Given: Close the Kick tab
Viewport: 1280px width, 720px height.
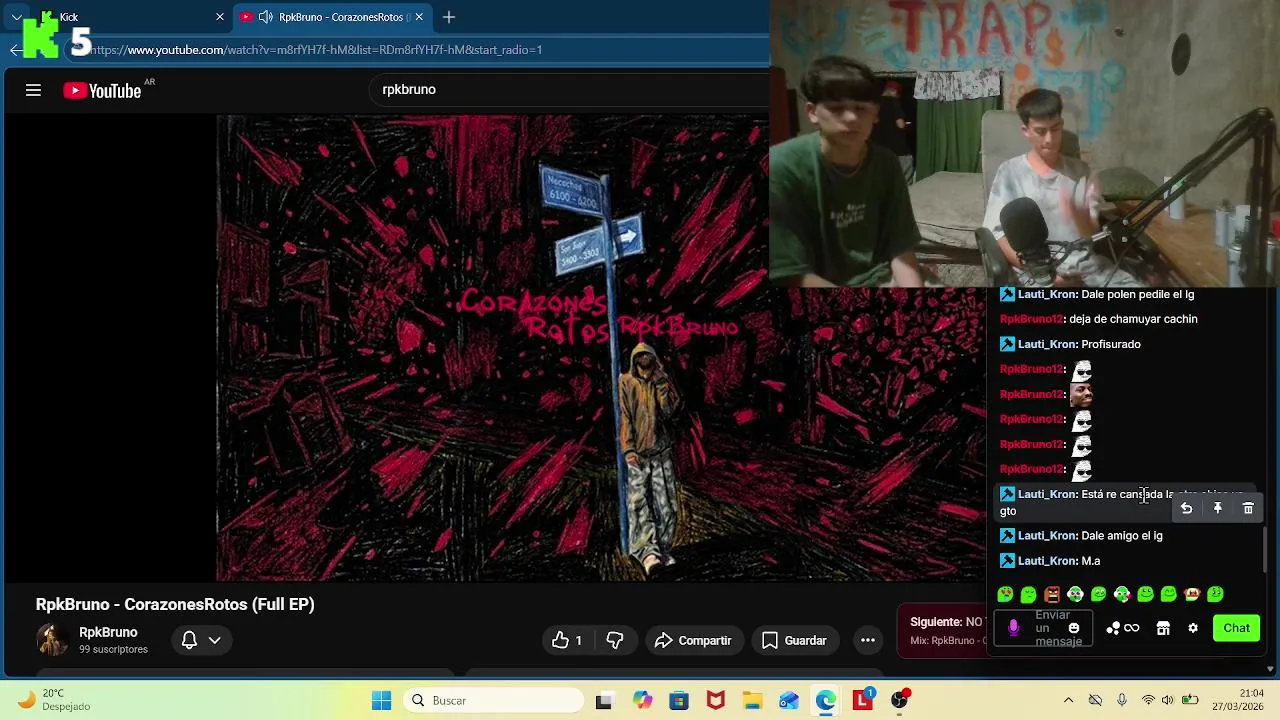Looking at the screenshot, I should pyautogui.click(x=220, y=17).
